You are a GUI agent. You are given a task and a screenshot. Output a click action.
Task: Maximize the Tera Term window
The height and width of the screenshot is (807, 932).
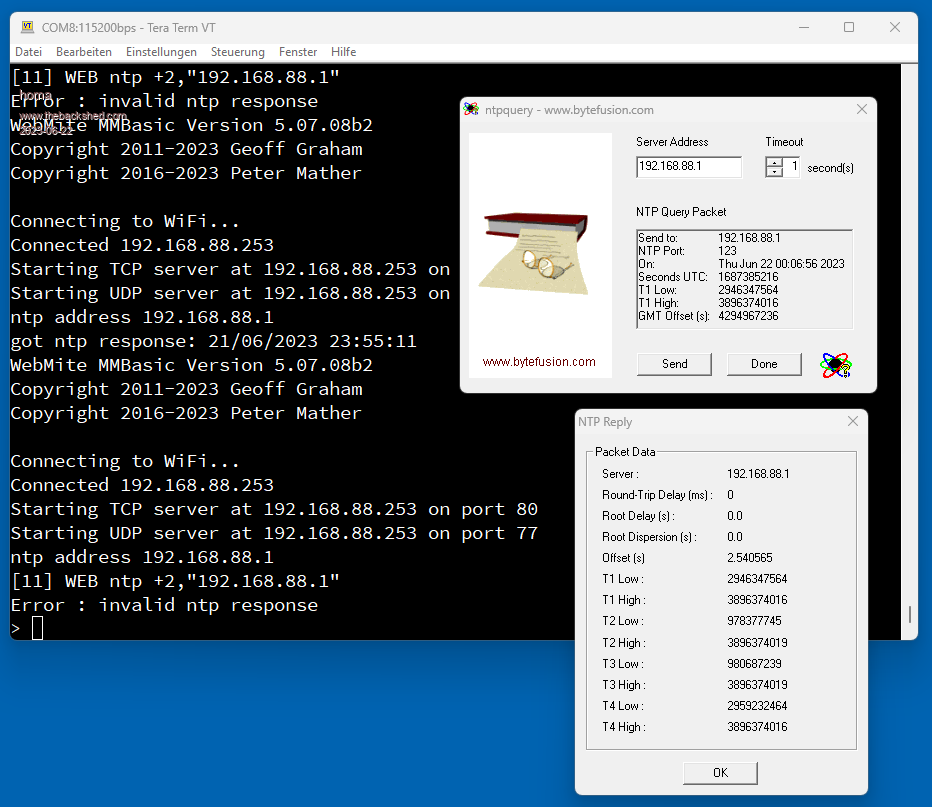pos(848,27)
